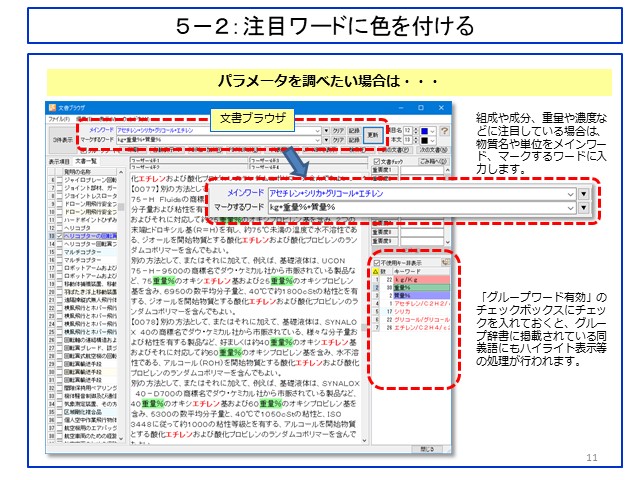Click document list scrollbar up arrow
Image resolution: width=640 pixels, height=480 pixels.
point(121,172)
